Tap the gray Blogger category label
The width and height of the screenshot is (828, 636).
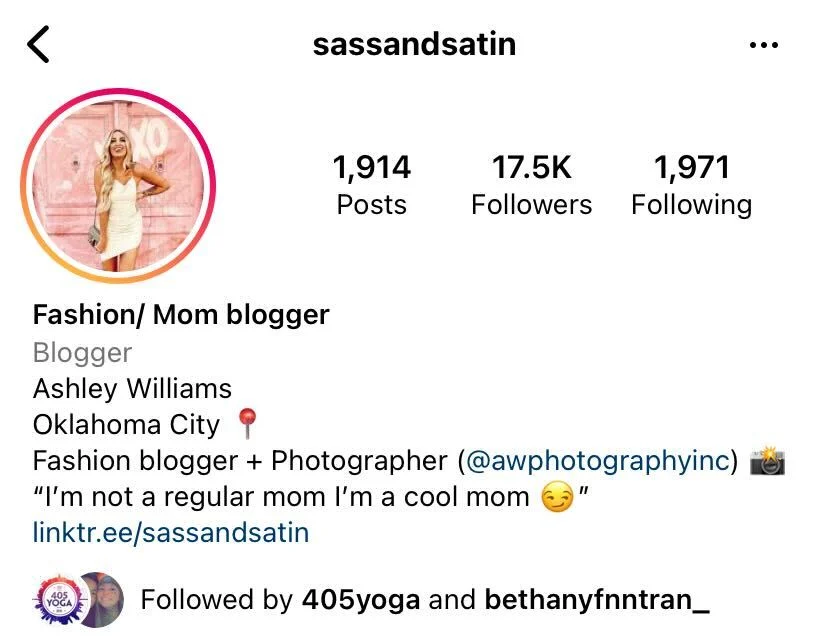(x=82, y=352)
